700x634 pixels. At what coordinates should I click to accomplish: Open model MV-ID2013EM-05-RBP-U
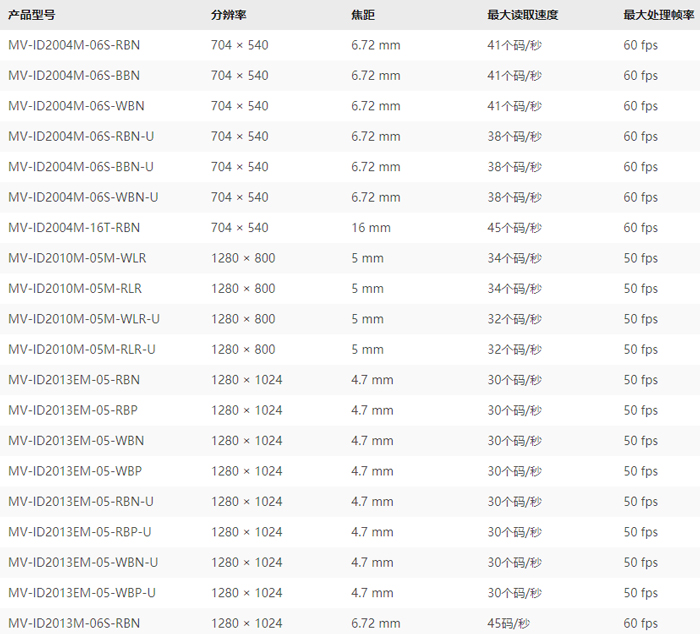[x=81, y=533]
